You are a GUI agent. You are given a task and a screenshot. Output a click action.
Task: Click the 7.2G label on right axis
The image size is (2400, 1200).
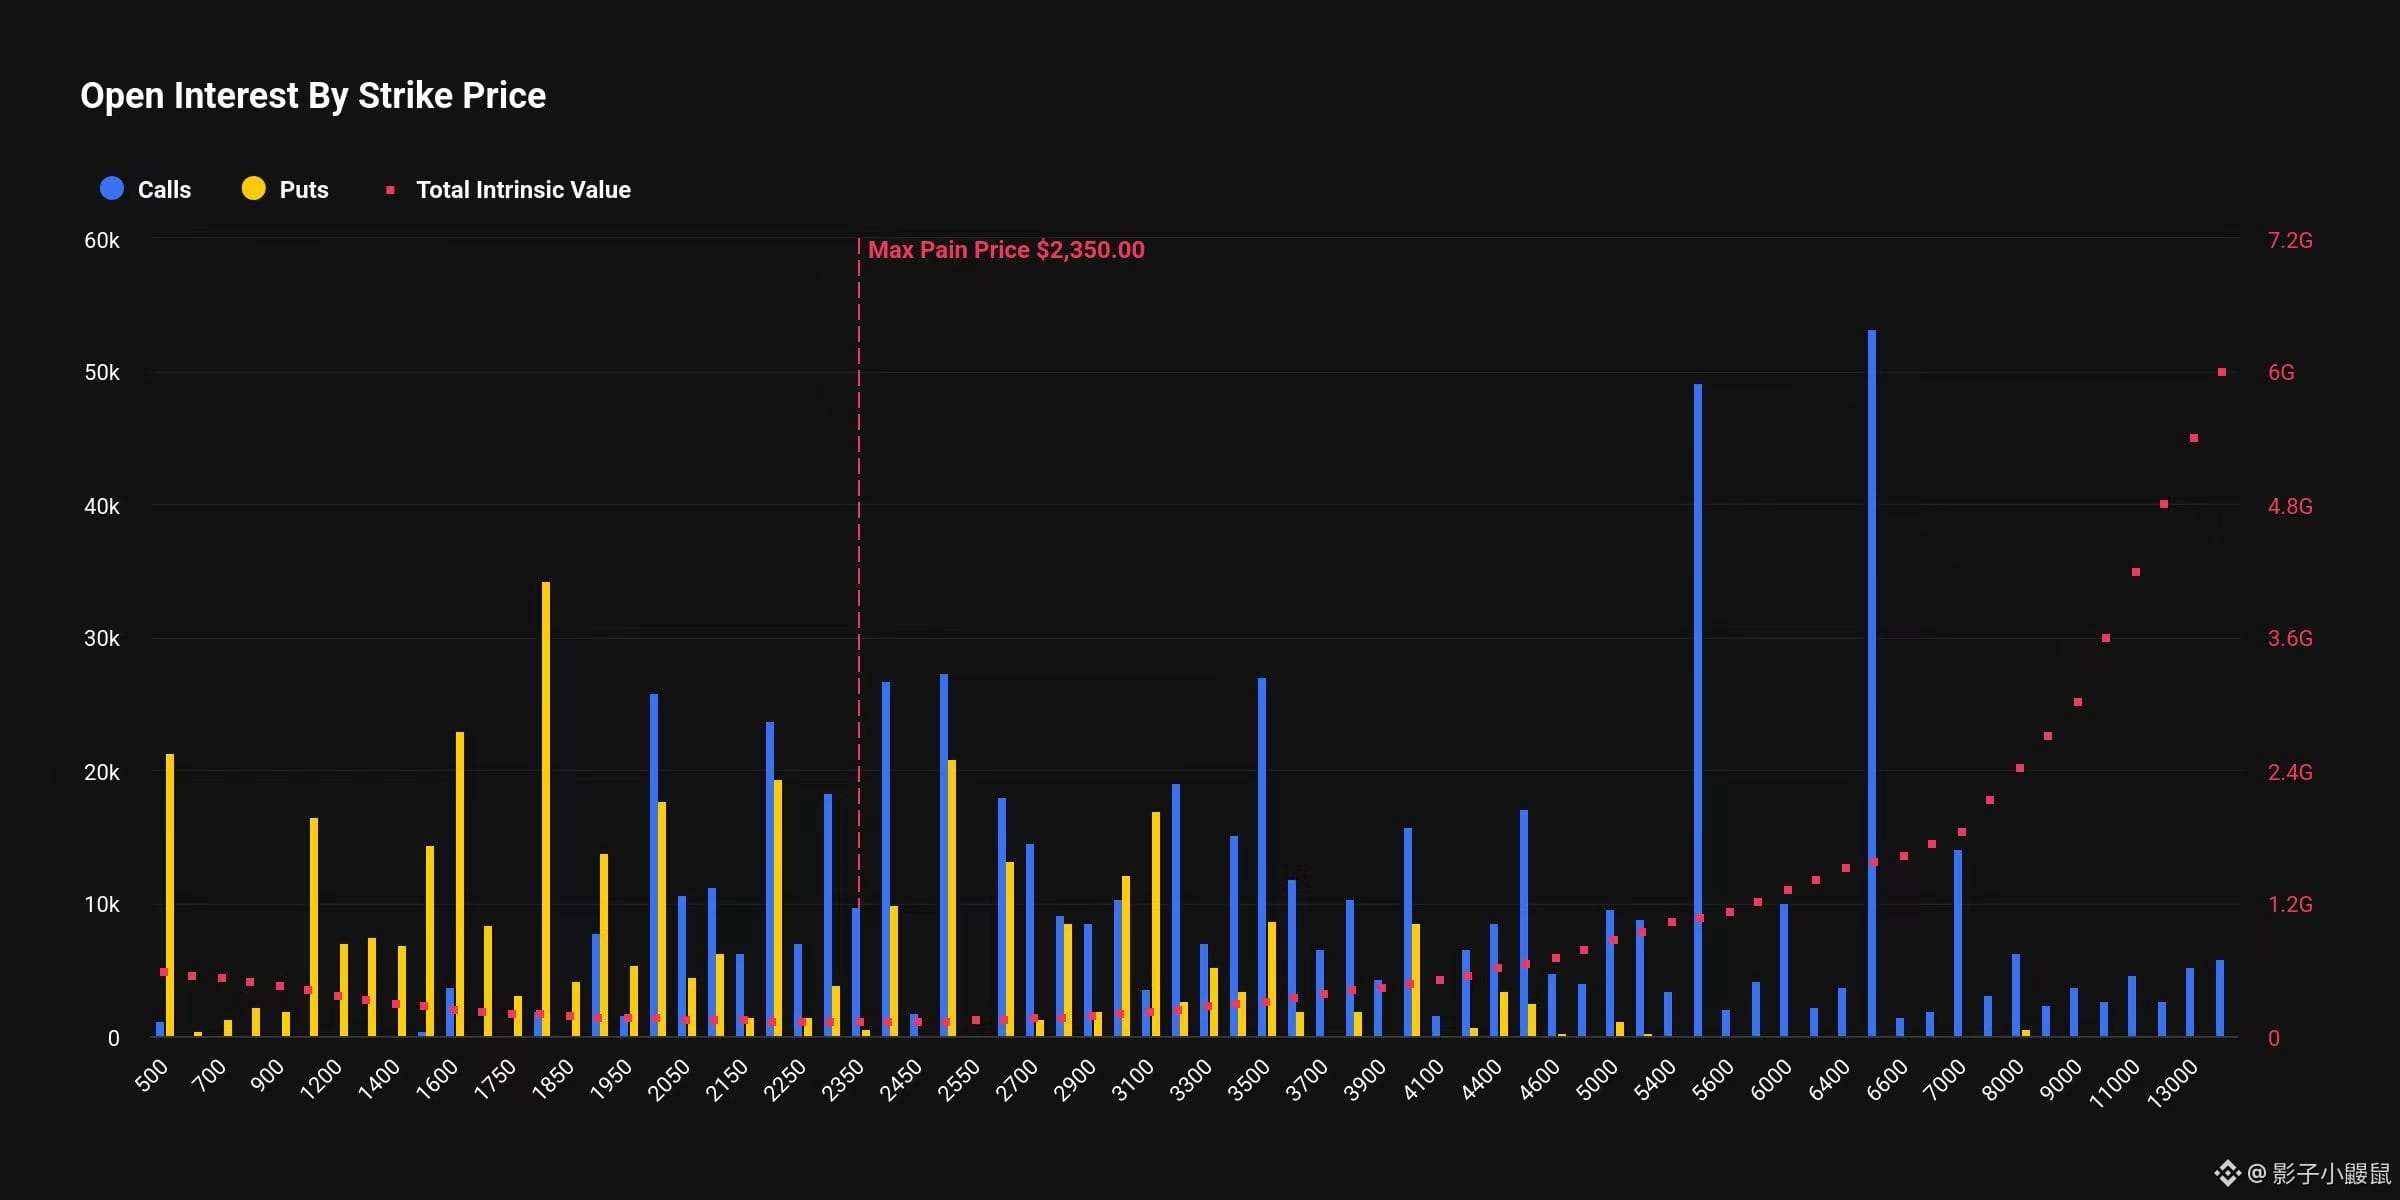coord(2289,241)
